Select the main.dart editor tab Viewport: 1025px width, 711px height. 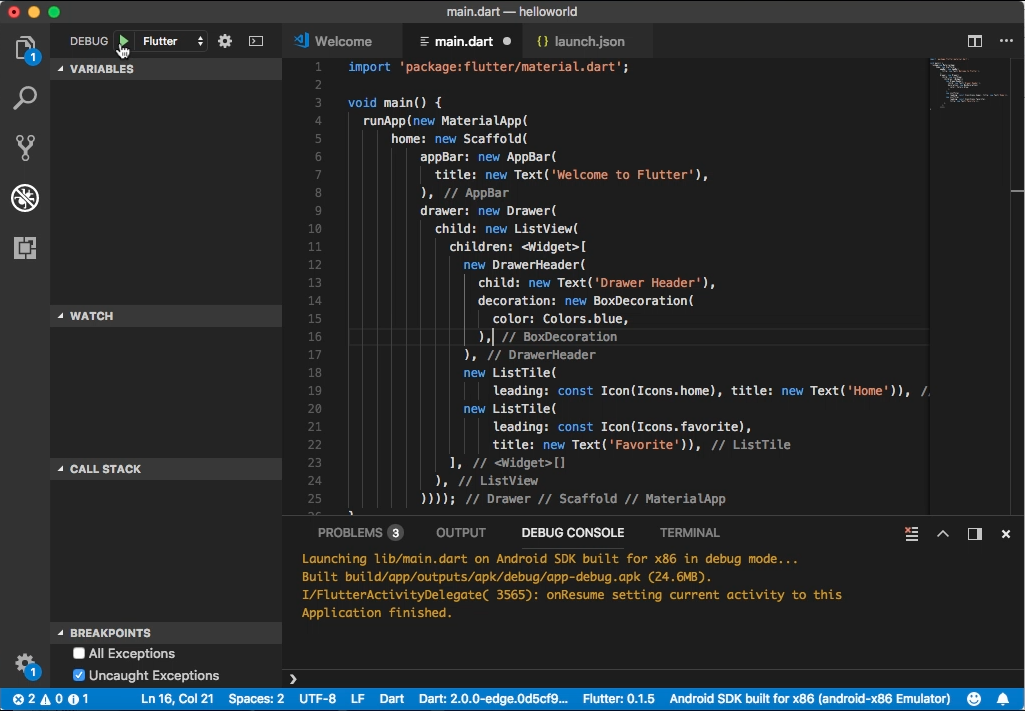pos(463,41)
